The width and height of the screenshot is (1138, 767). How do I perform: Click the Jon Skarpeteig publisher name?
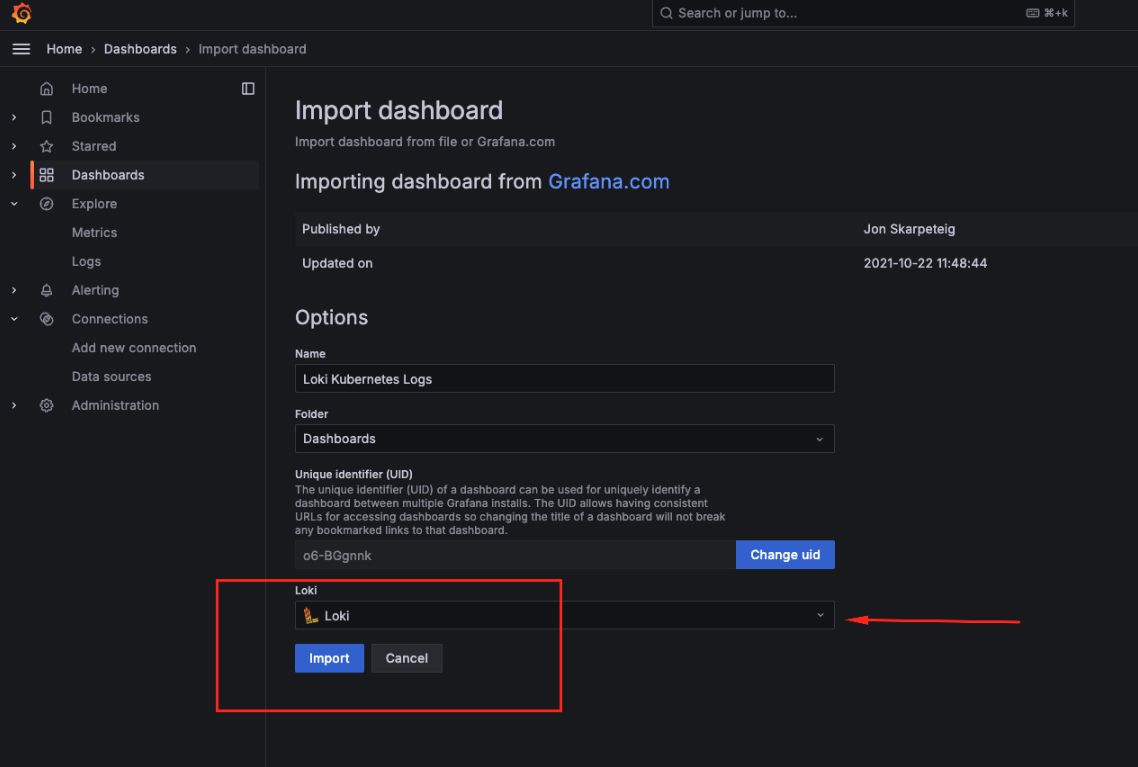pos(909,229)
